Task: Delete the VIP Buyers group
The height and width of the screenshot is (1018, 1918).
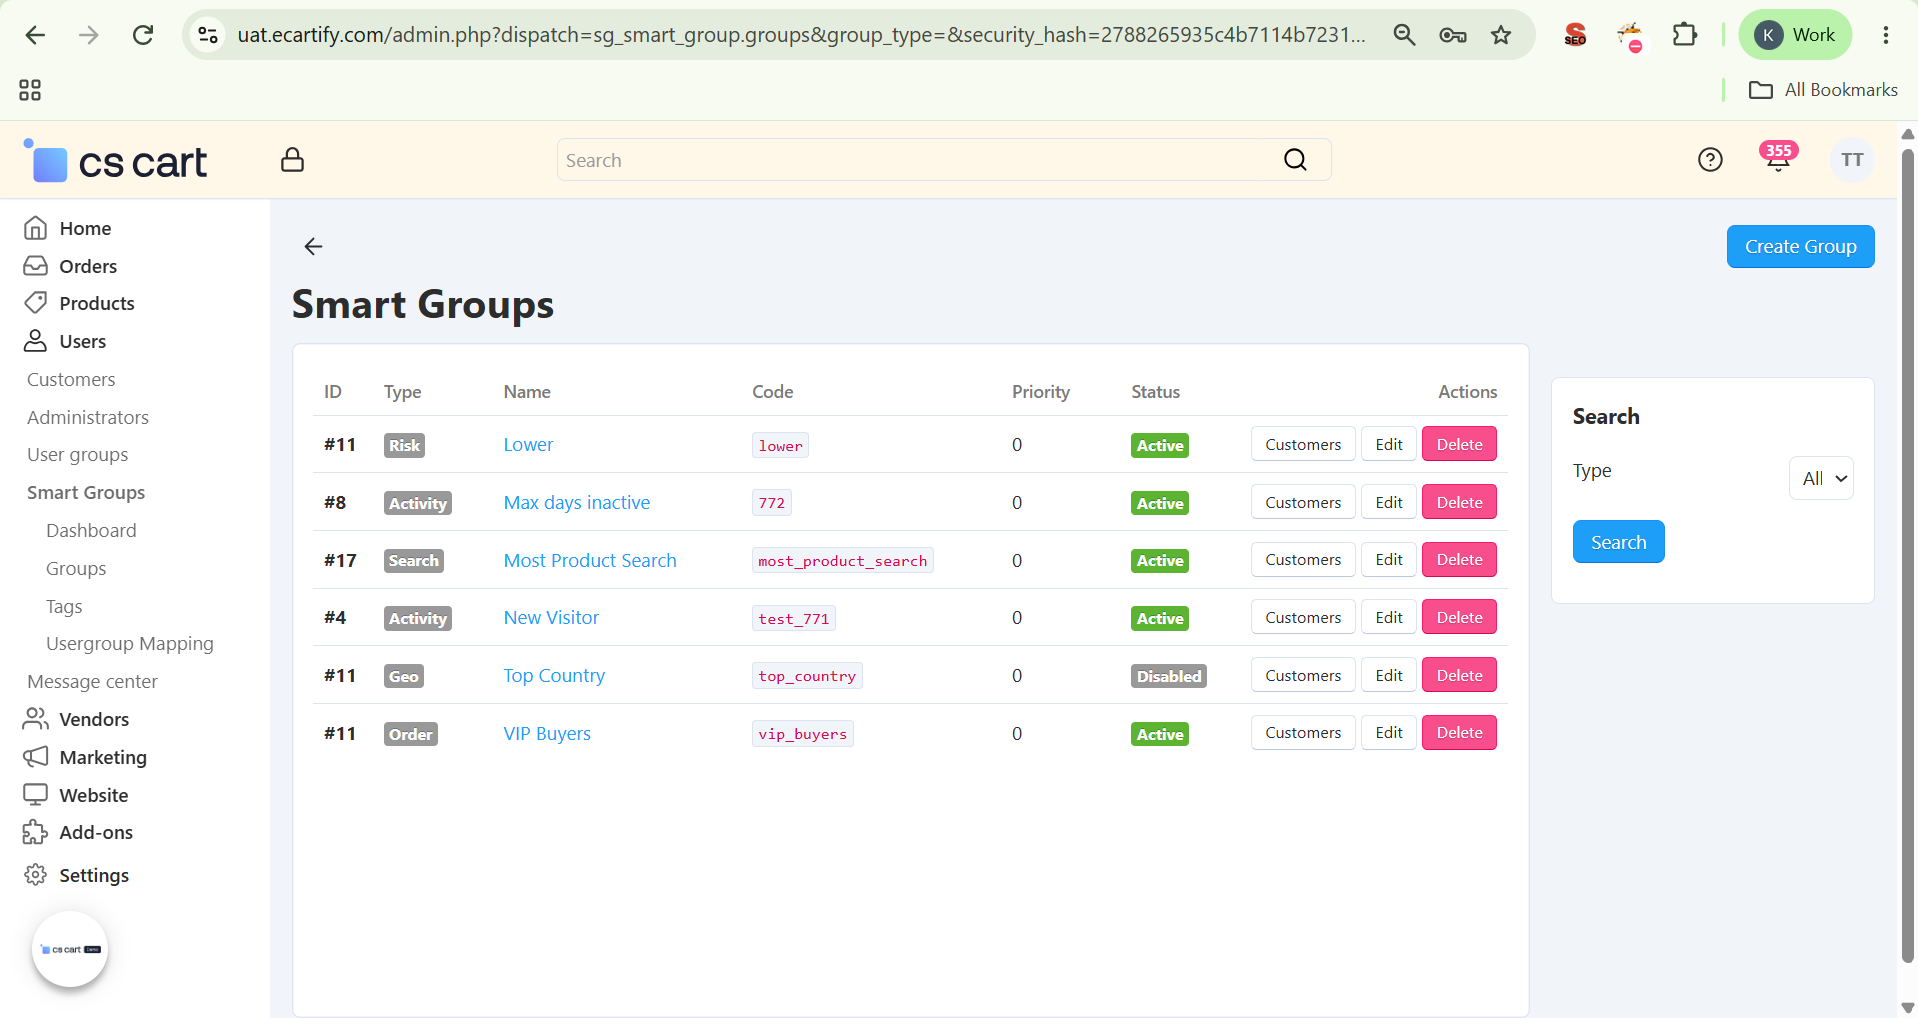Action: (1459, 732)
